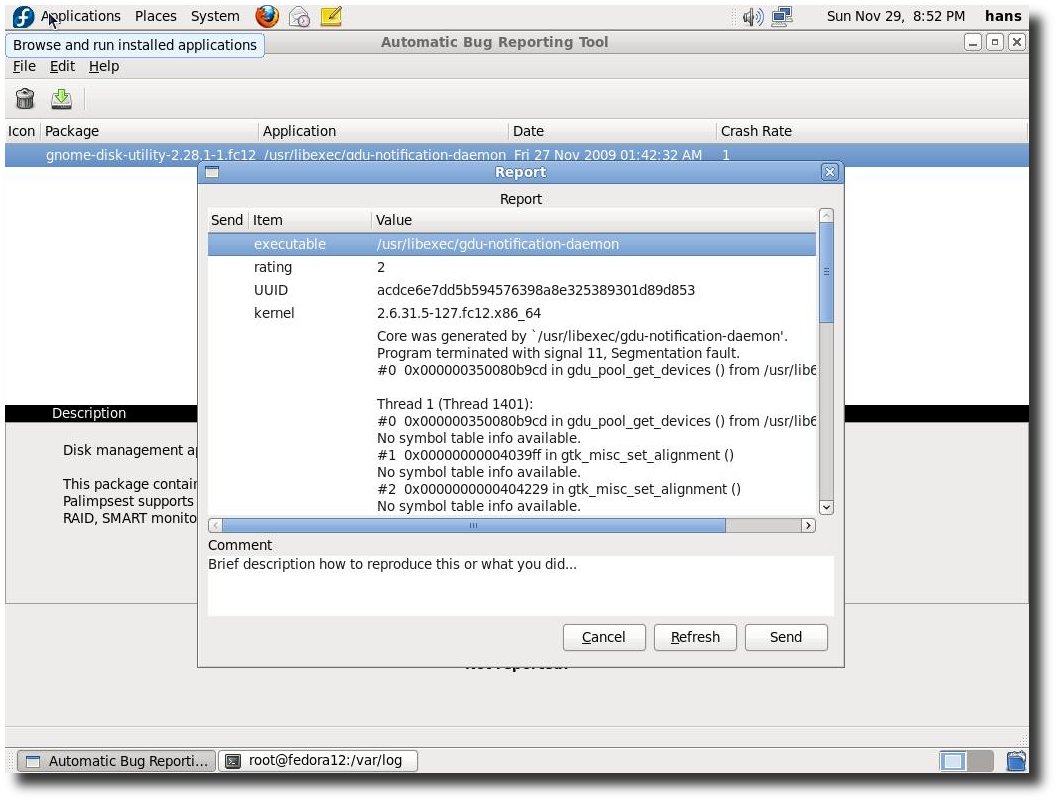This screenshot has height=802, width=1058.
Task: Launch Firefox from the top panel
Action: (x=267, y=16)
